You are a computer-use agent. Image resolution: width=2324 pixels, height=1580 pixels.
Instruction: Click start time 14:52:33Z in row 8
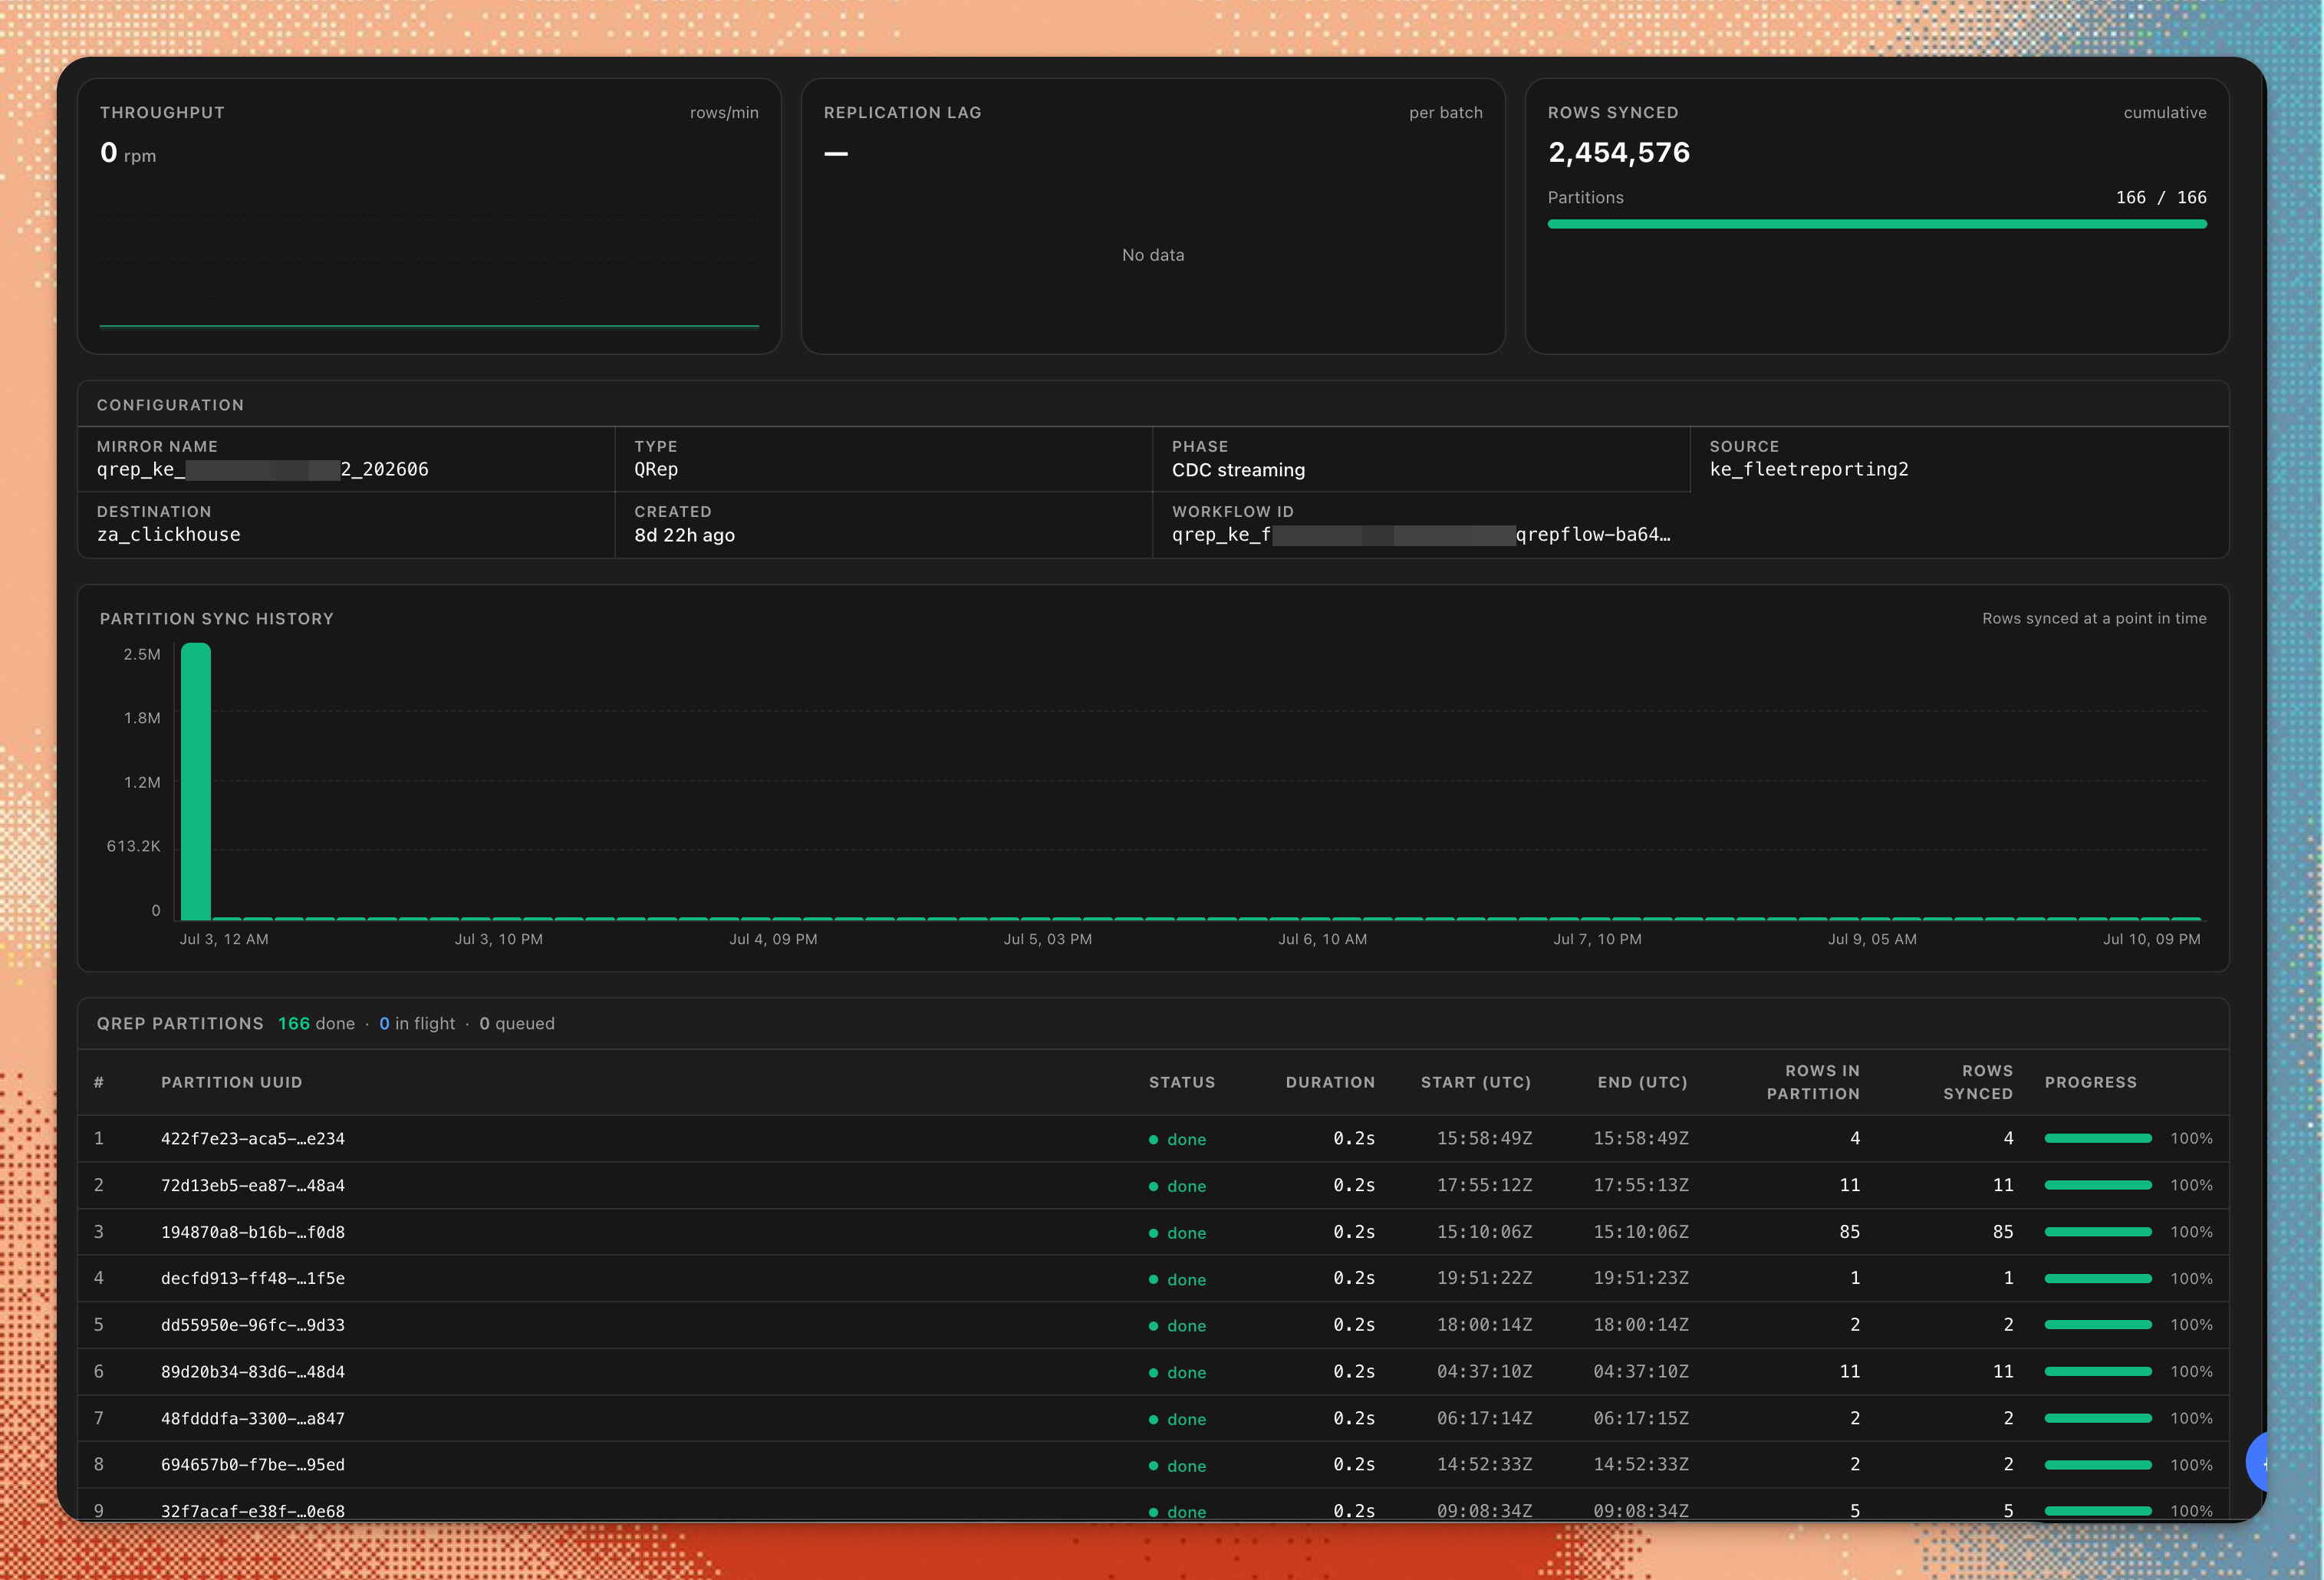click(1484, 1464)
